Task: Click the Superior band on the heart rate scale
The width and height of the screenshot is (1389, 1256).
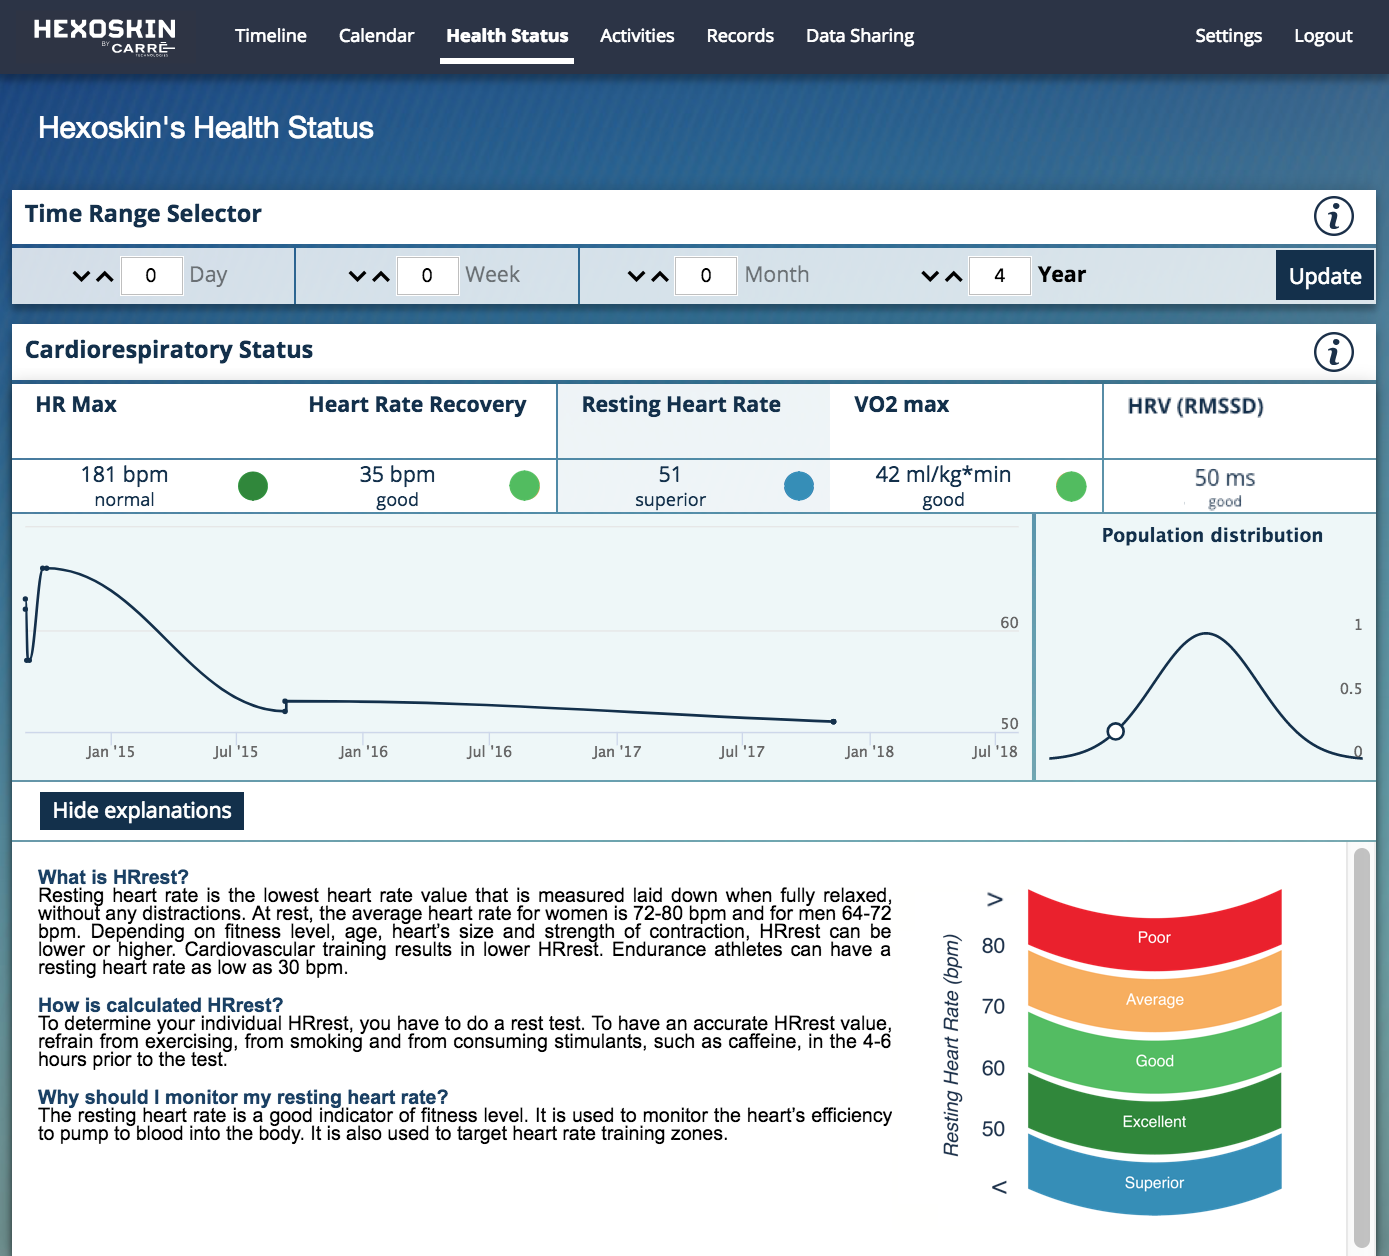Action: 1153,1183
